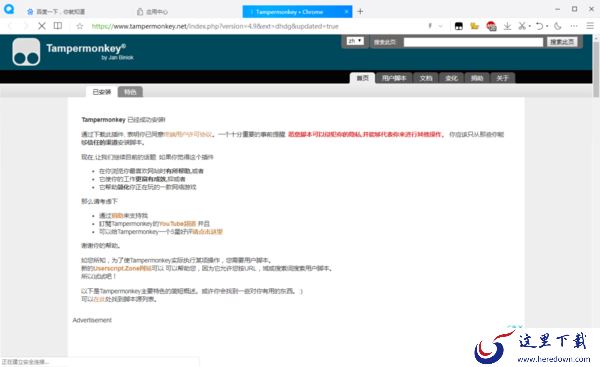600x367 pixels.
Task: Open the Userscript.Zone website link
Action: [x=122, y=269]
